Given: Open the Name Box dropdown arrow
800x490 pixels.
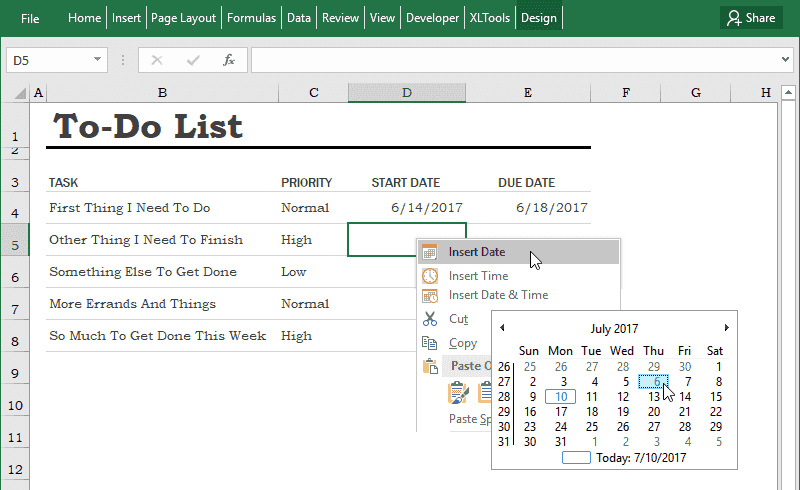Looking at the screenshot, I should point(97,59).
